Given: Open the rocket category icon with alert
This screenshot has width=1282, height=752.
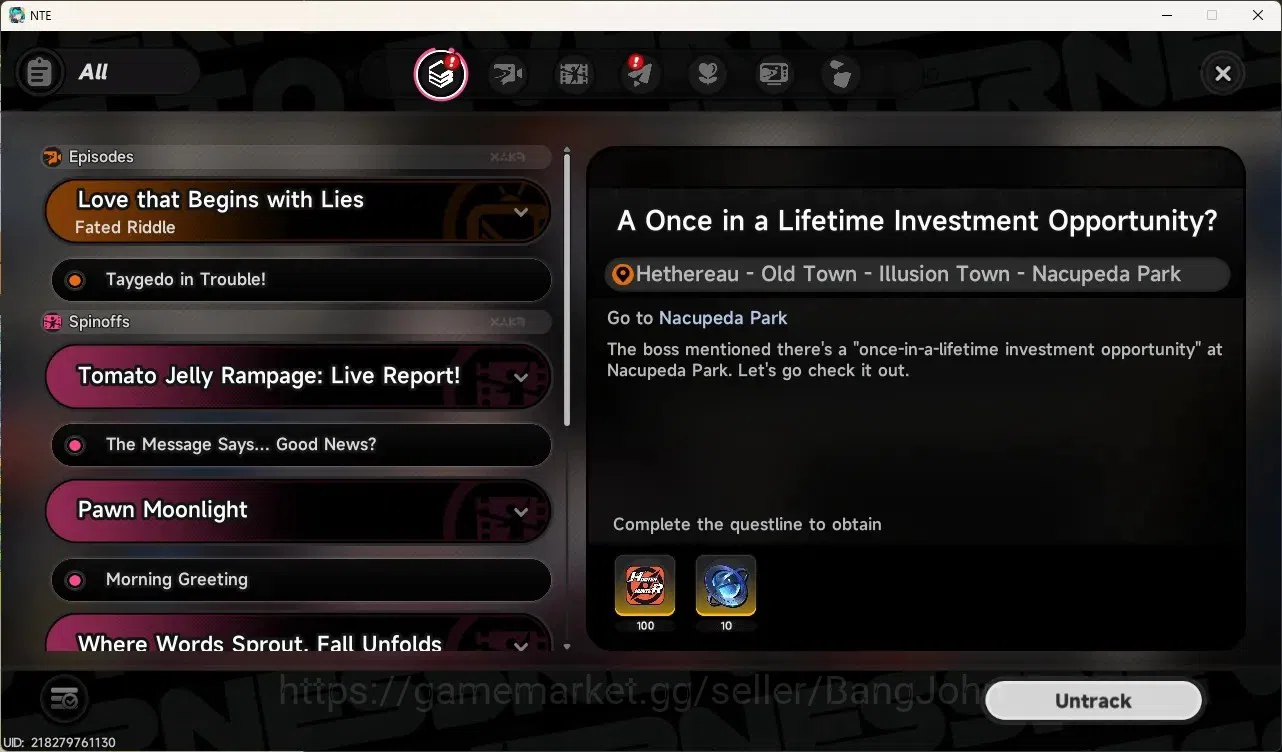Looking at the screenshot, I should [640, 74].
